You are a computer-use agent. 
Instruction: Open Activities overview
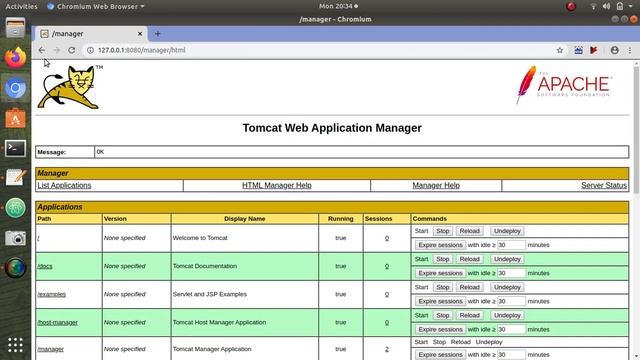coord(21,6)
